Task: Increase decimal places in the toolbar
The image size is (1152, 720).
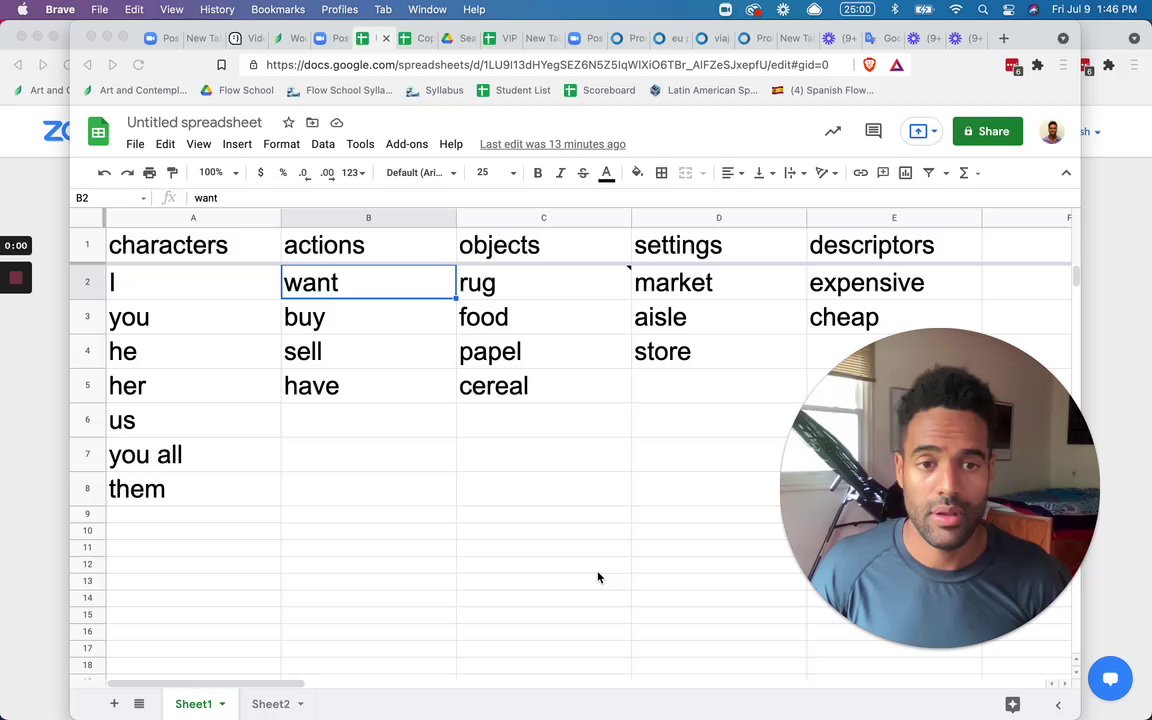Action: tap(327, 173)
